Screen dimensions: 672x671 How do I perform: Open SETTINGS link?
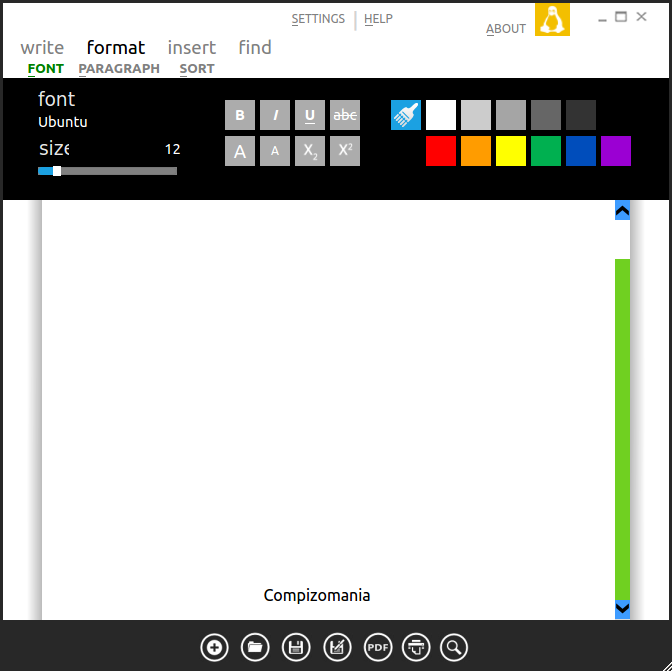[x=318, y=19]
